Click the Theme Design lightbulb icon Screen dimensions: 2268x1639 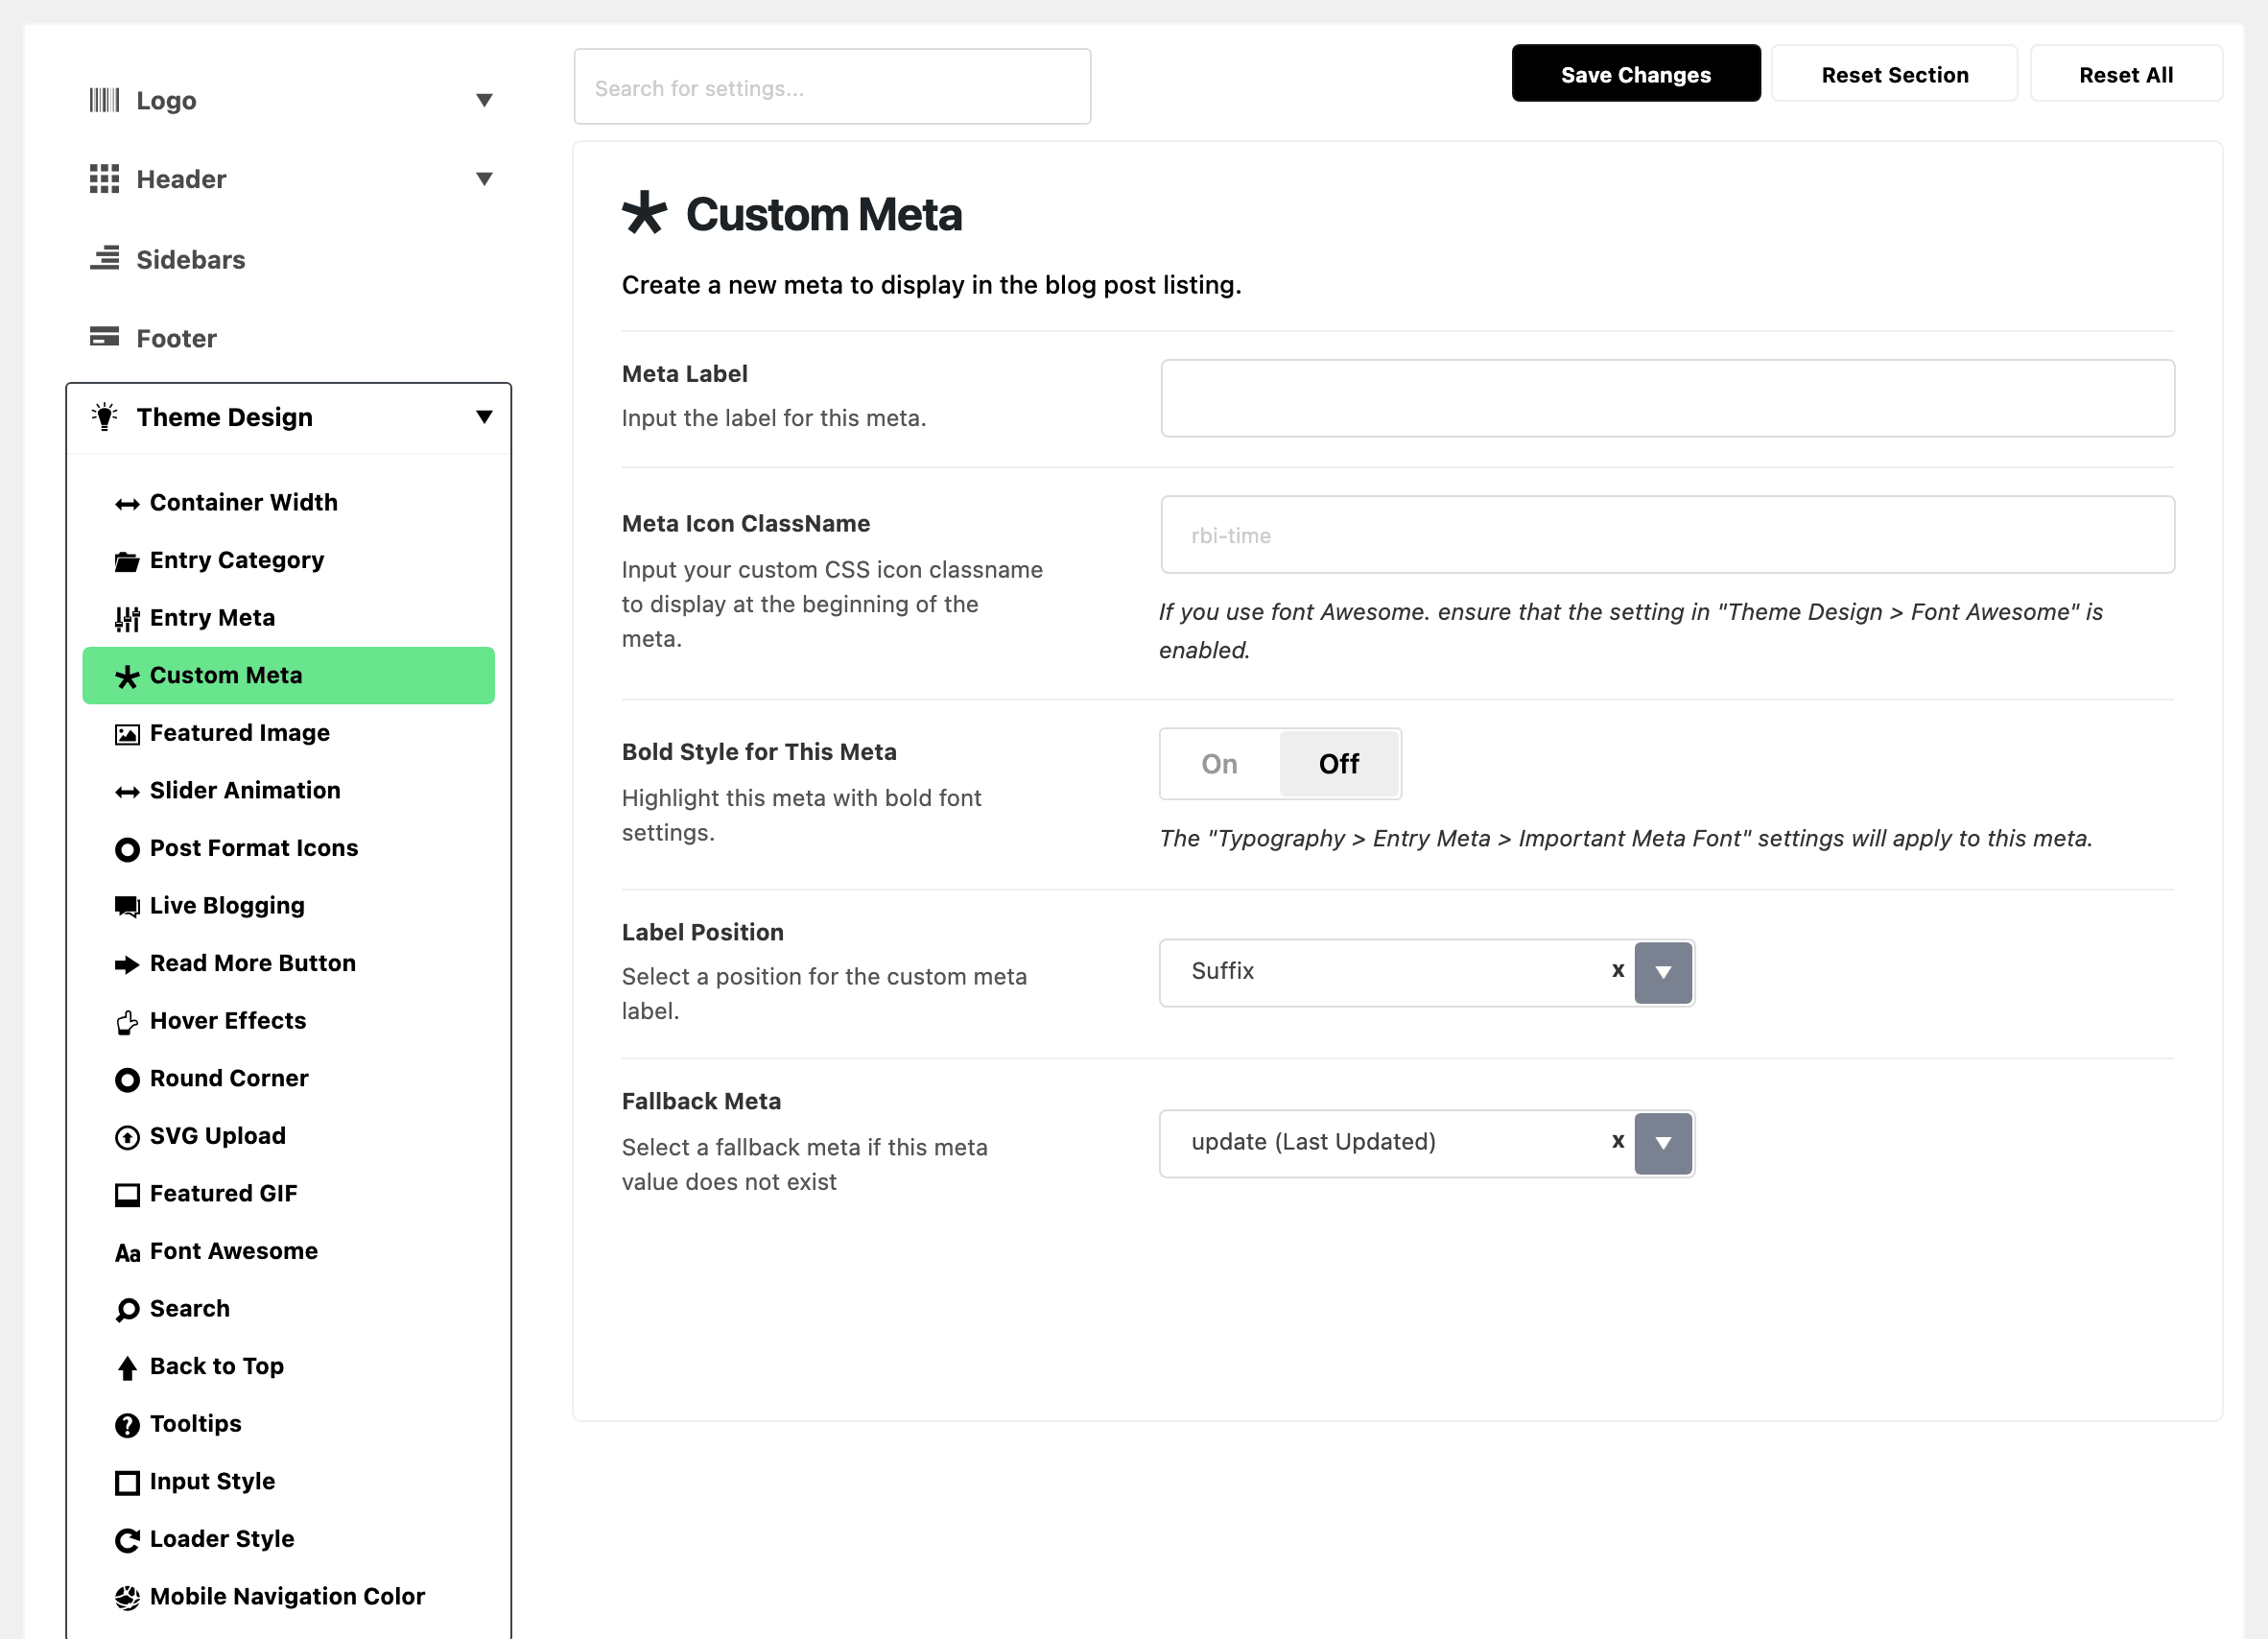(104, 416)
